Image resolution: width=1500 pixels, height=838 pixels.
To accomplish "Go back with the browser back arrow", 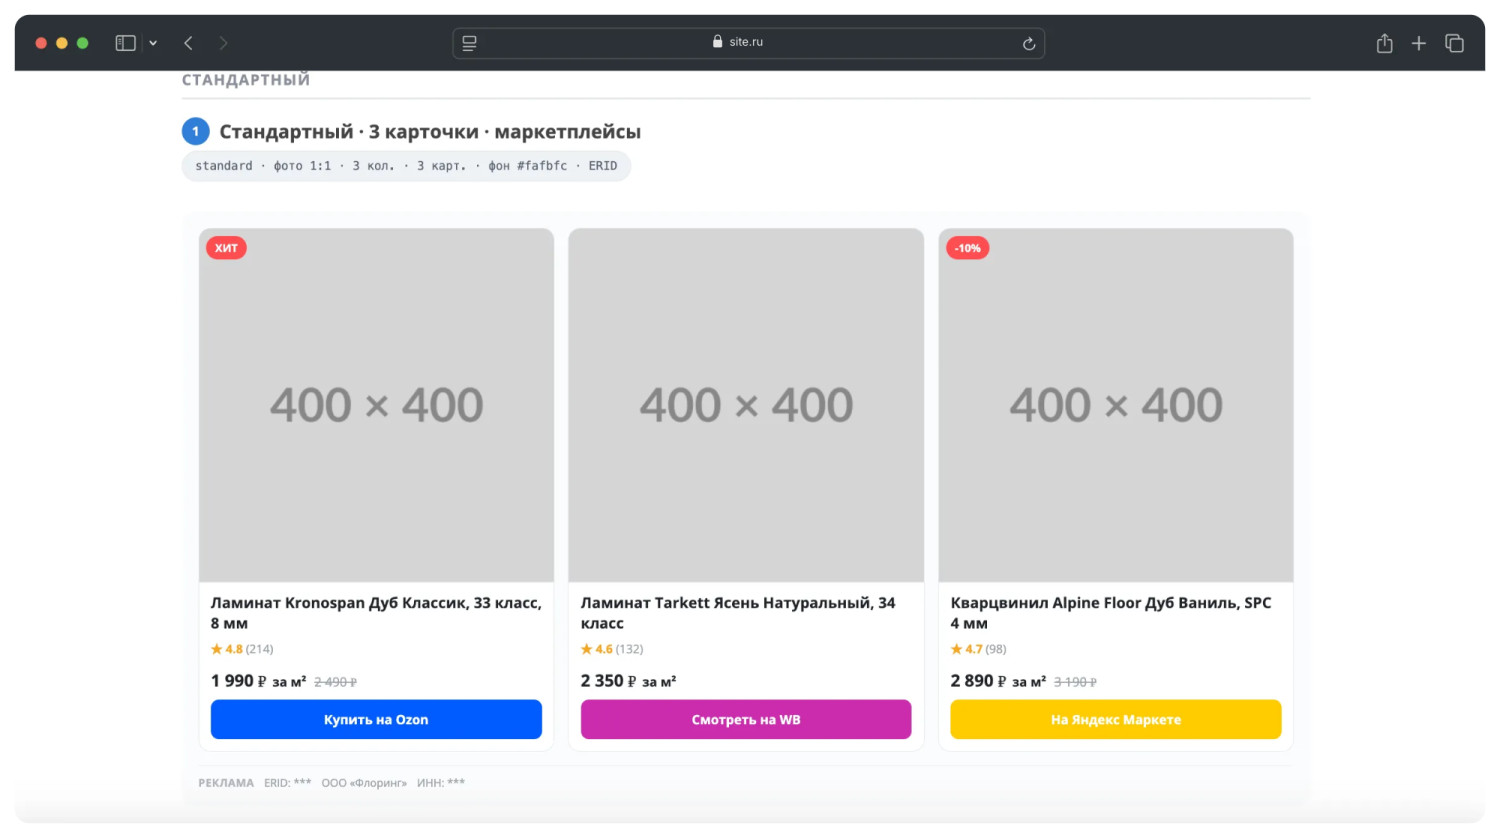I will [188, 43].
